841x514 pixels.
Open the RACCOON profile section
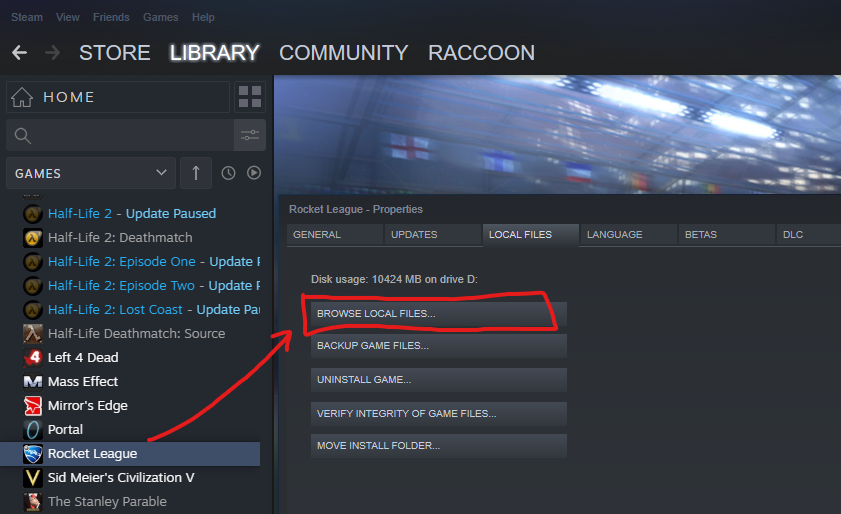click(481, 53)
